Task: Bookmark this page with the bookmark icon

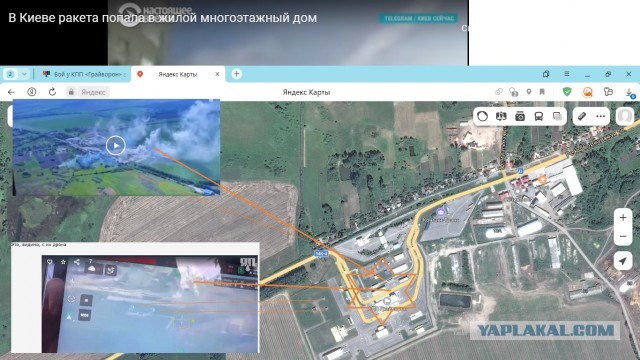Action: (x=542, y=92)
